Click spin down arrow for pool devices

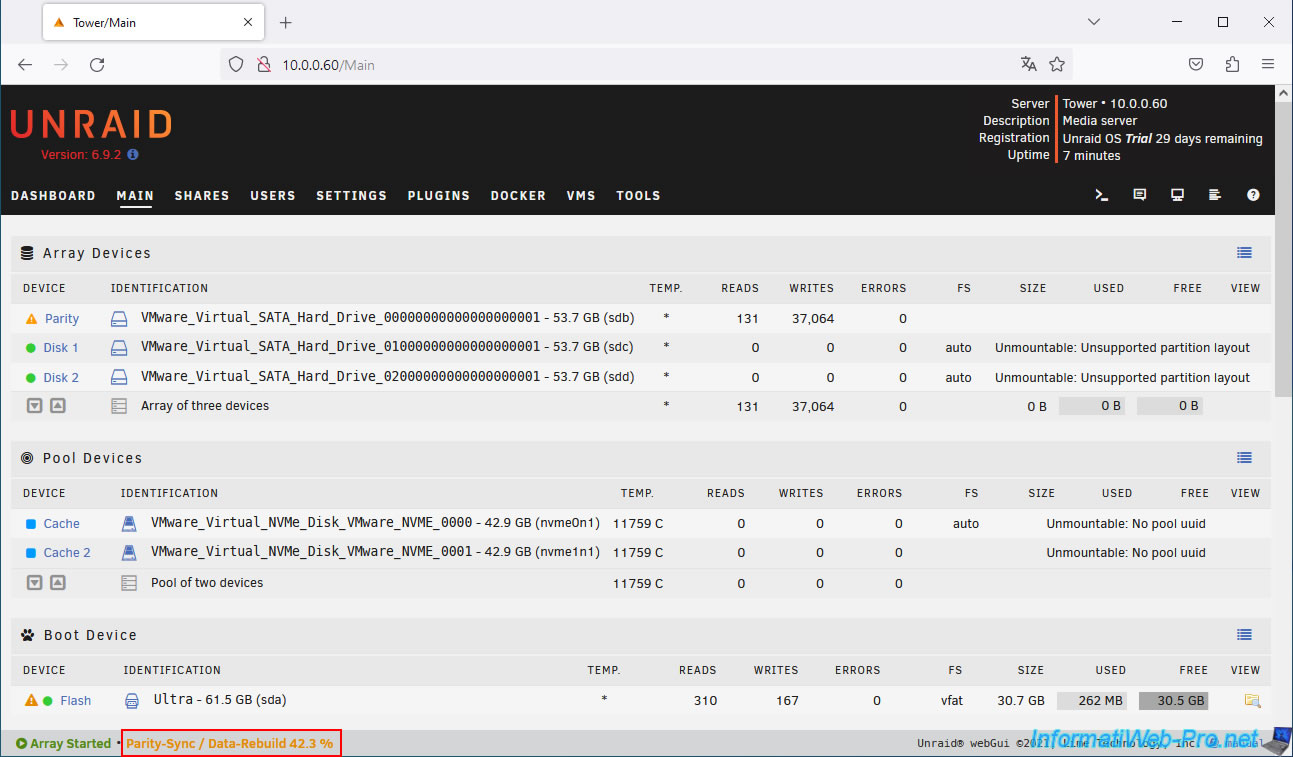34,583
